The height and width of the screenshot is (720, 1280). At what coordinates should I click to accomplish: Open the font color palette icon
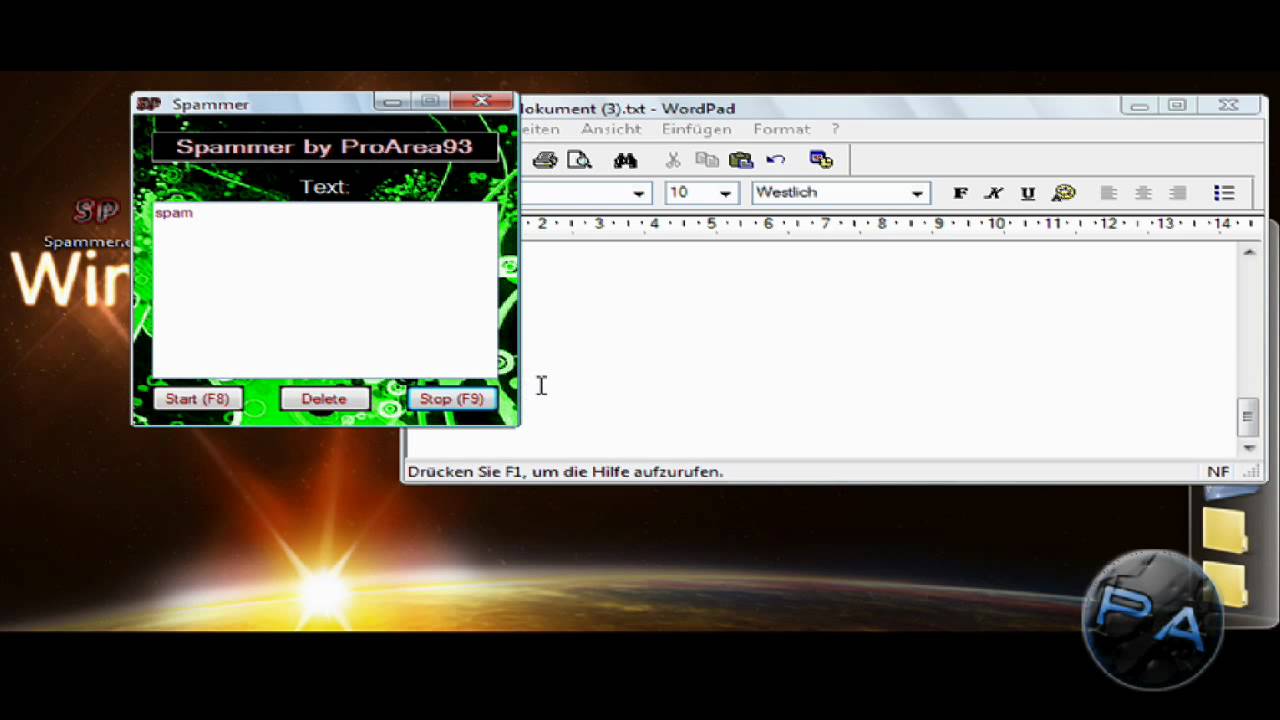click(x=1063, y=193)
